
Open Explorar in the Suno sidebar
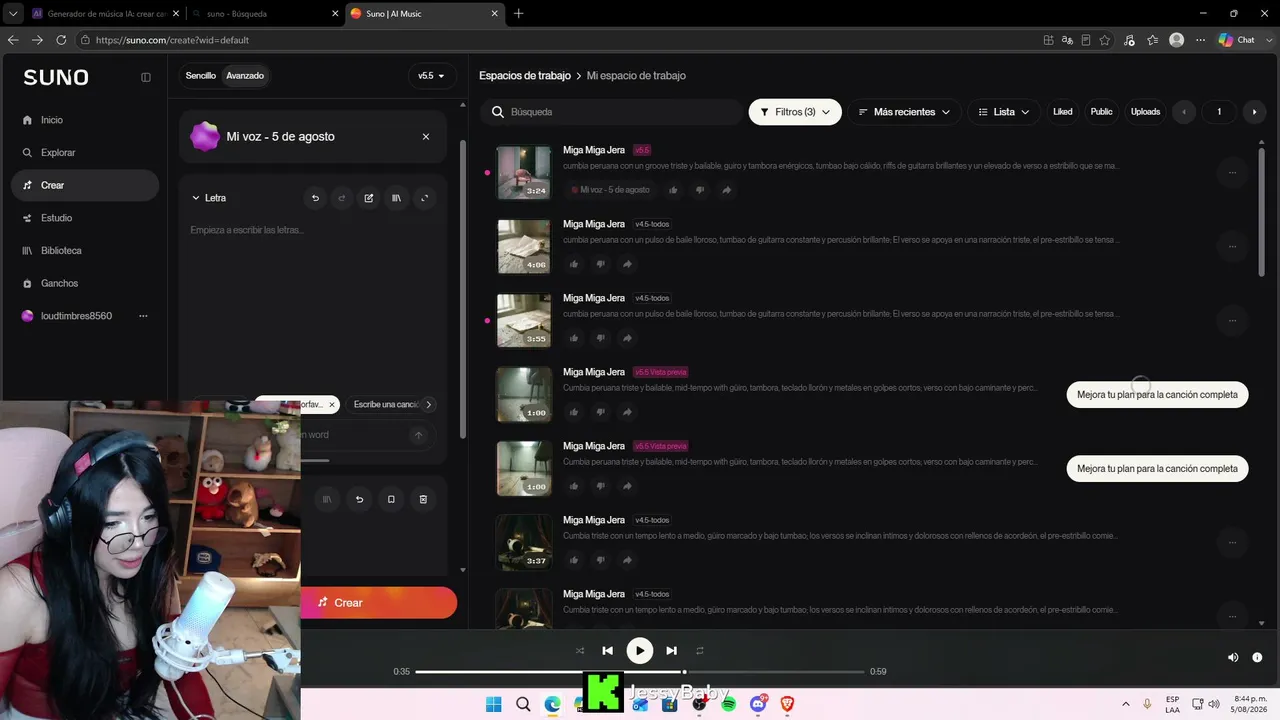coord(57,153)
